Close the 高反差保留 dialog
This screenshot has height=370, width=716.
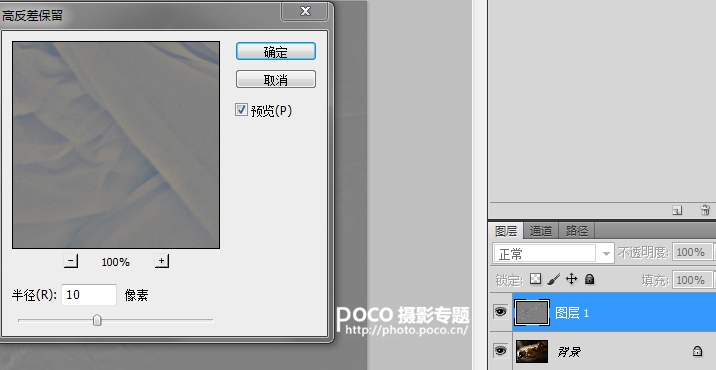(x=305, y=11)
